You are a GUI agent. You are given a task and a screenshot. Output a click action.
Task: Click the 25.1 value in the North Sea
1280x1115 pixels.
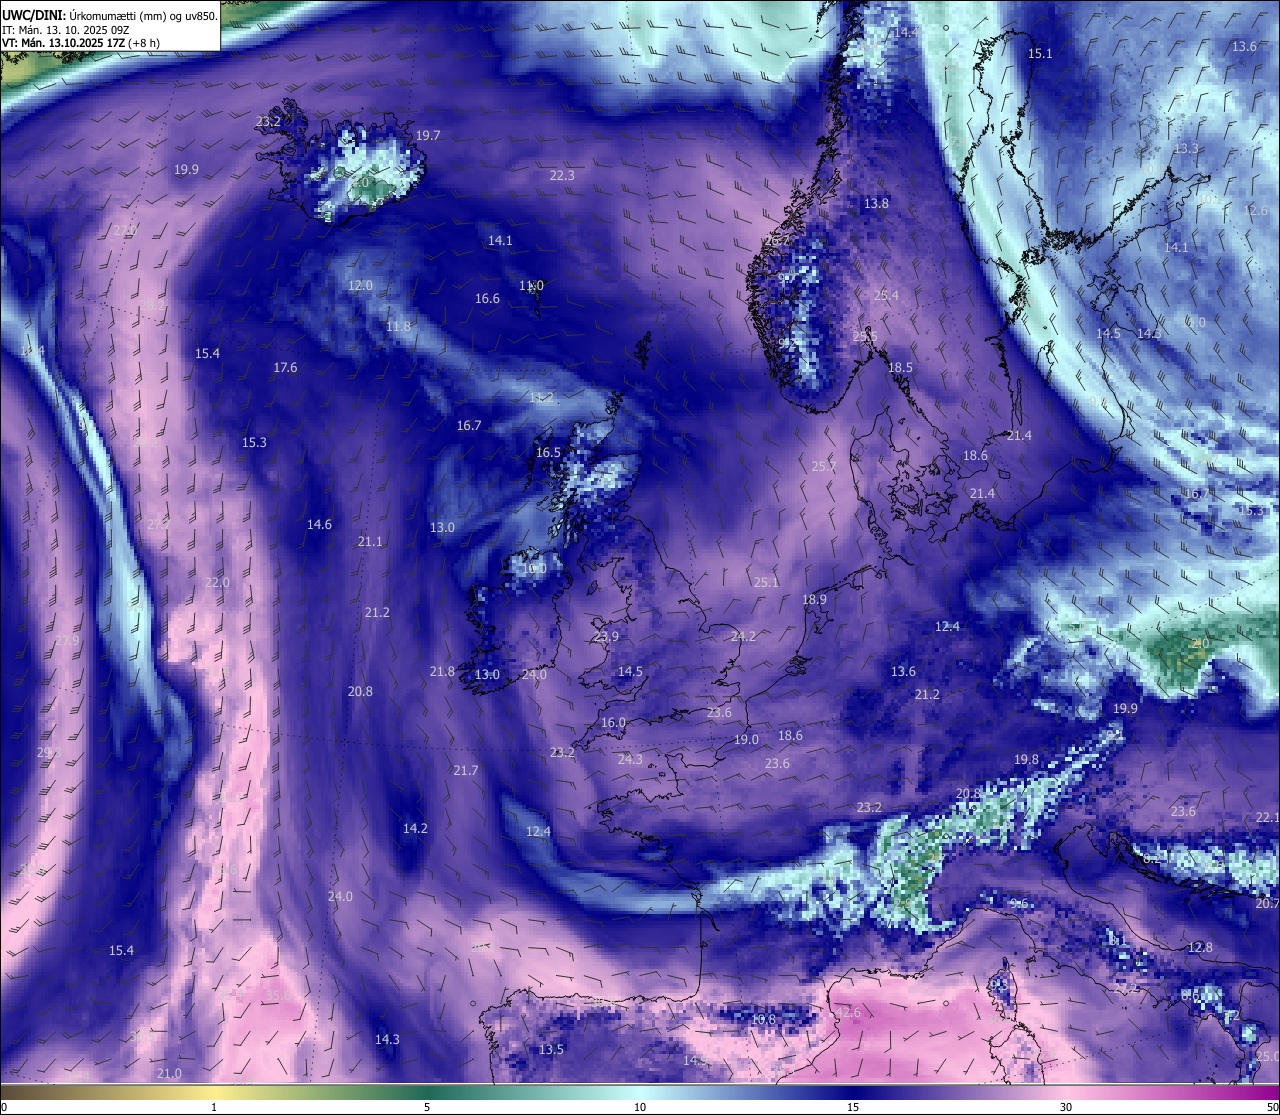click(766, 582)
